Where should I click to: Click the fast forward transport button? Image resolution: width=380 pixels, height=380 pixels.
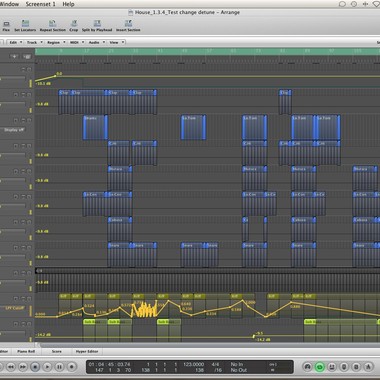[23, 367]
